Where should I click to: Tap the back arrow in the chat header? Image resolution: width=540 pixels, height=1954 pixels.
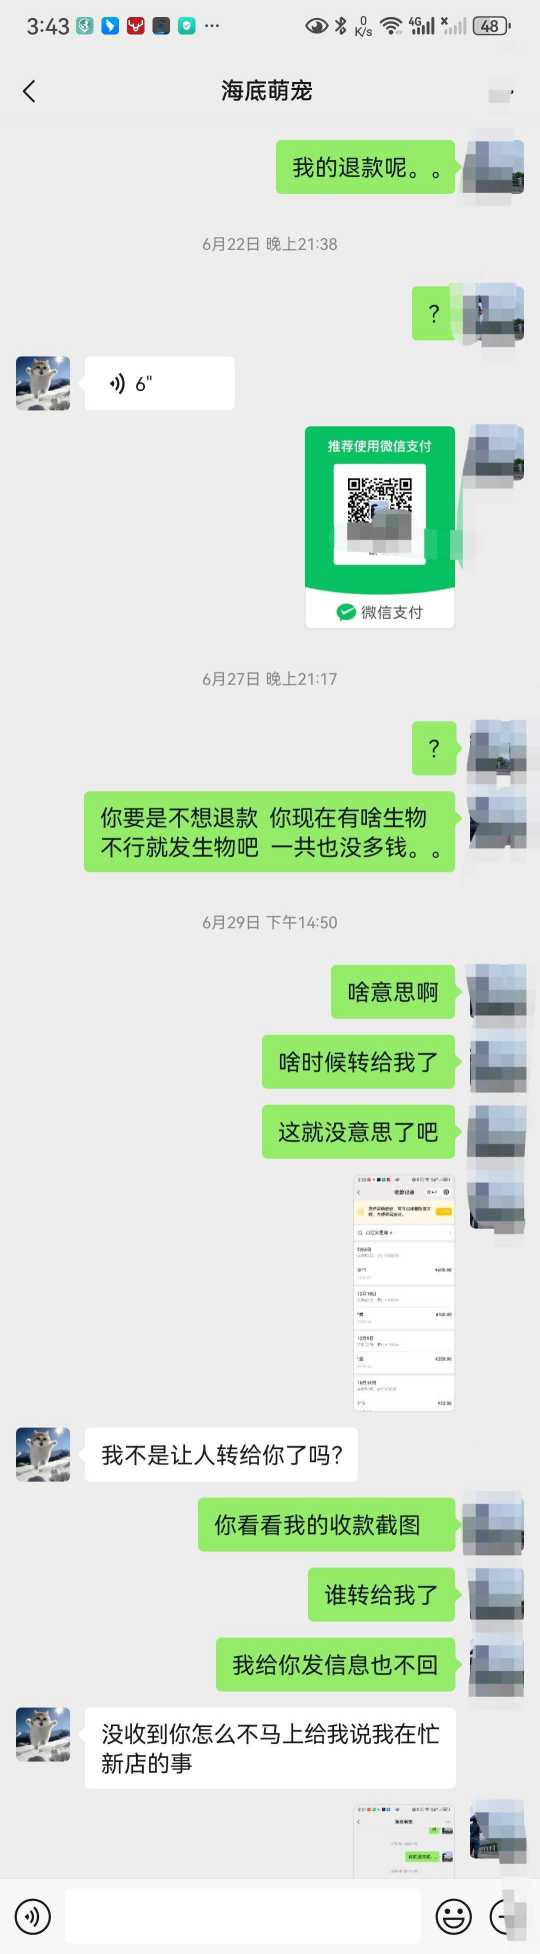point(29,91)
